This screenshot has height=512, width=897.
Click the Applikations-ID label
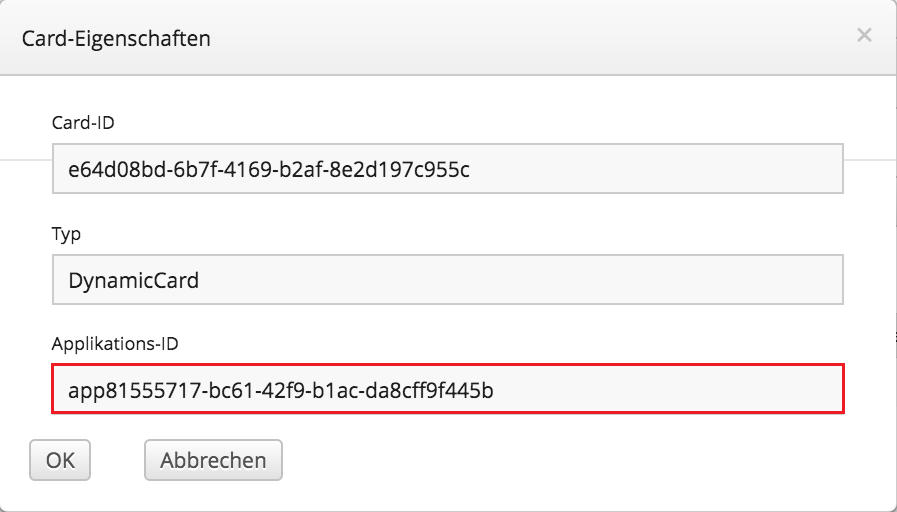point(115,344)
